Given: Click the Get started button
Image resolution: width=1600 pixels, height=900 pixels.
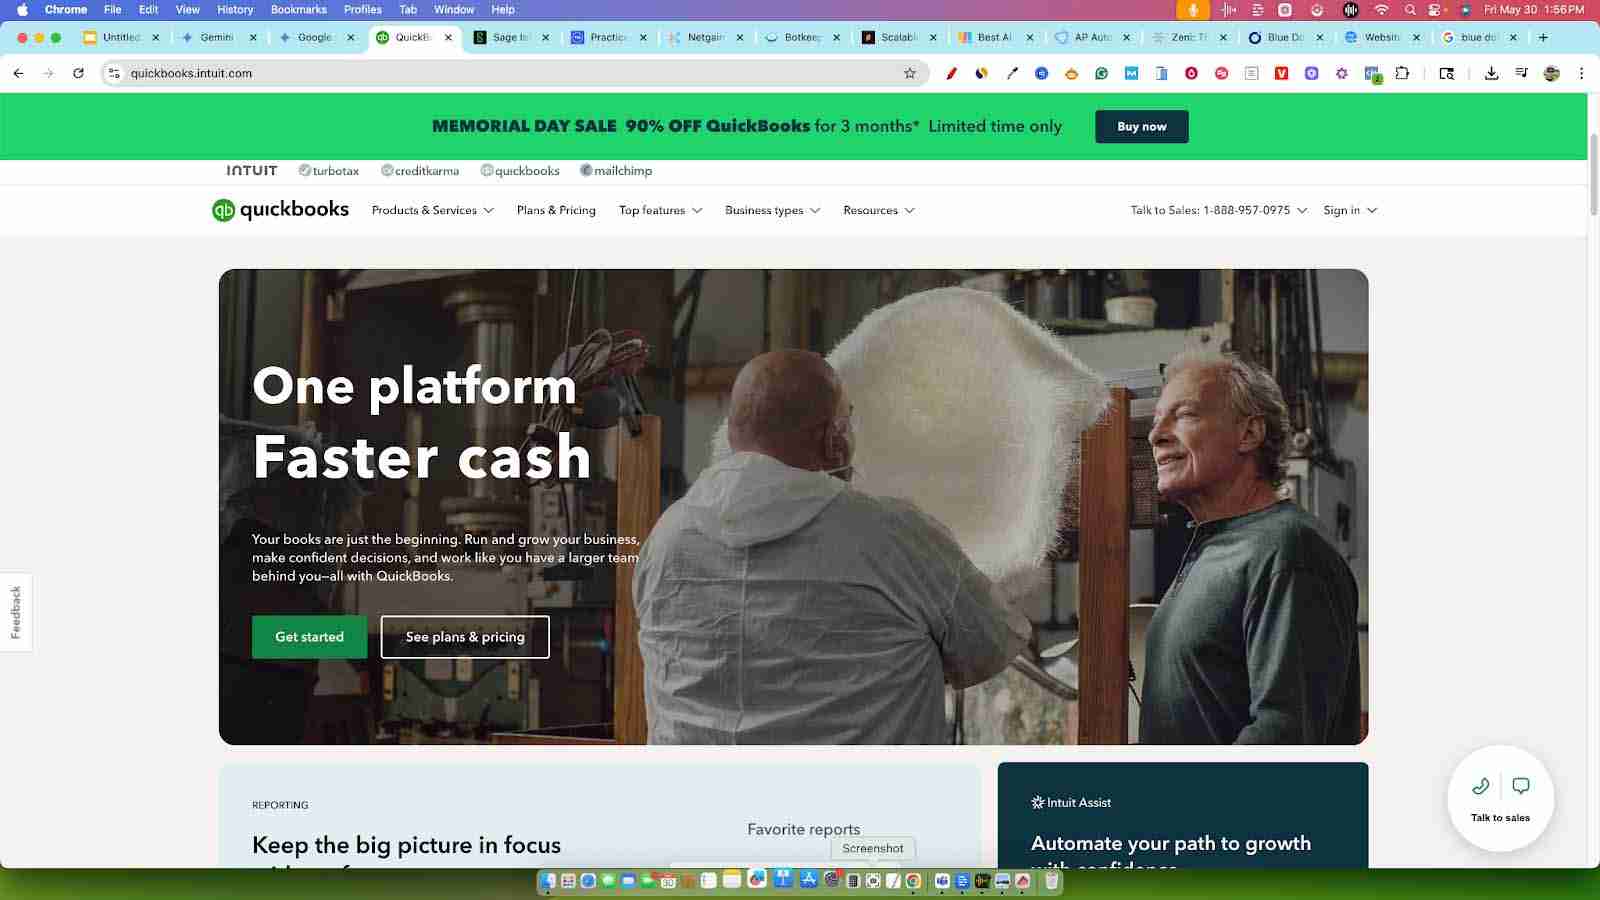Looking at the screenshot, I should pyautogui.click(x=309, y=637).
